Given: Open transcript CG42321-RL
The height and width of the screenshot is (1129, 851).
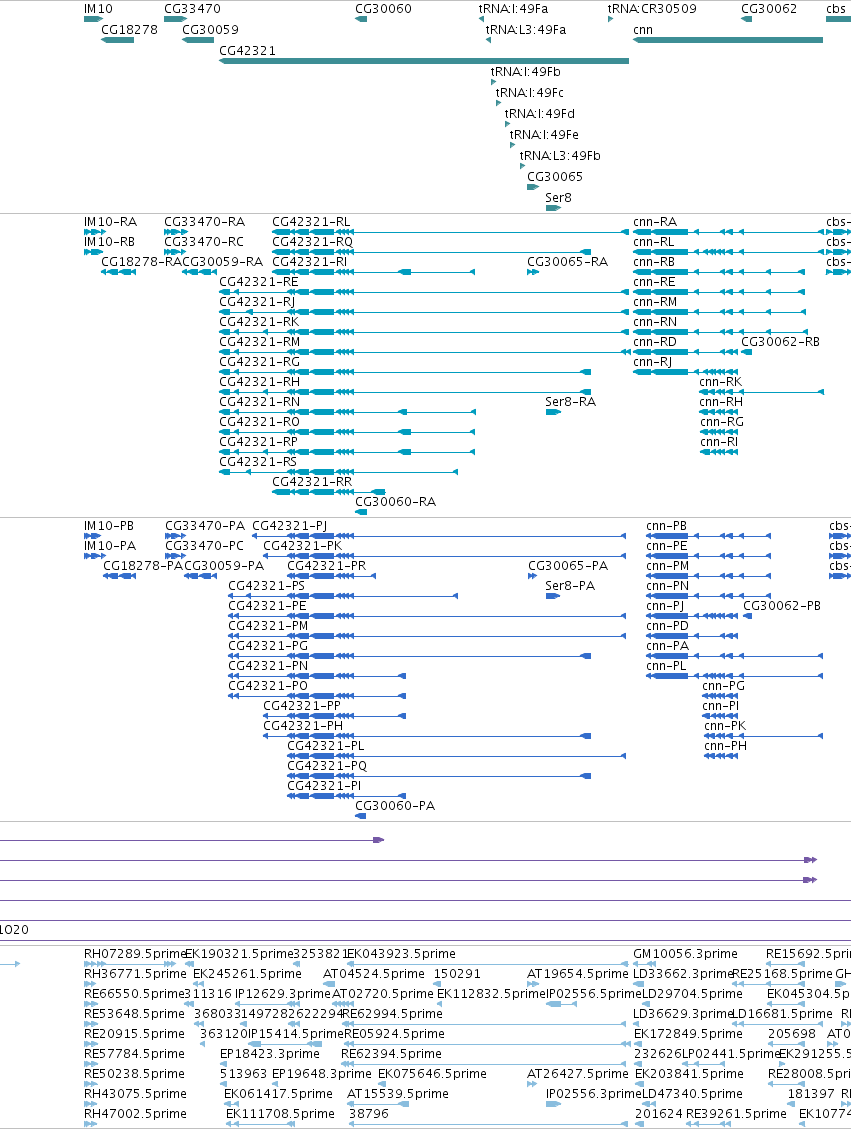Looking at the screenshot, I should pos(311,222).
